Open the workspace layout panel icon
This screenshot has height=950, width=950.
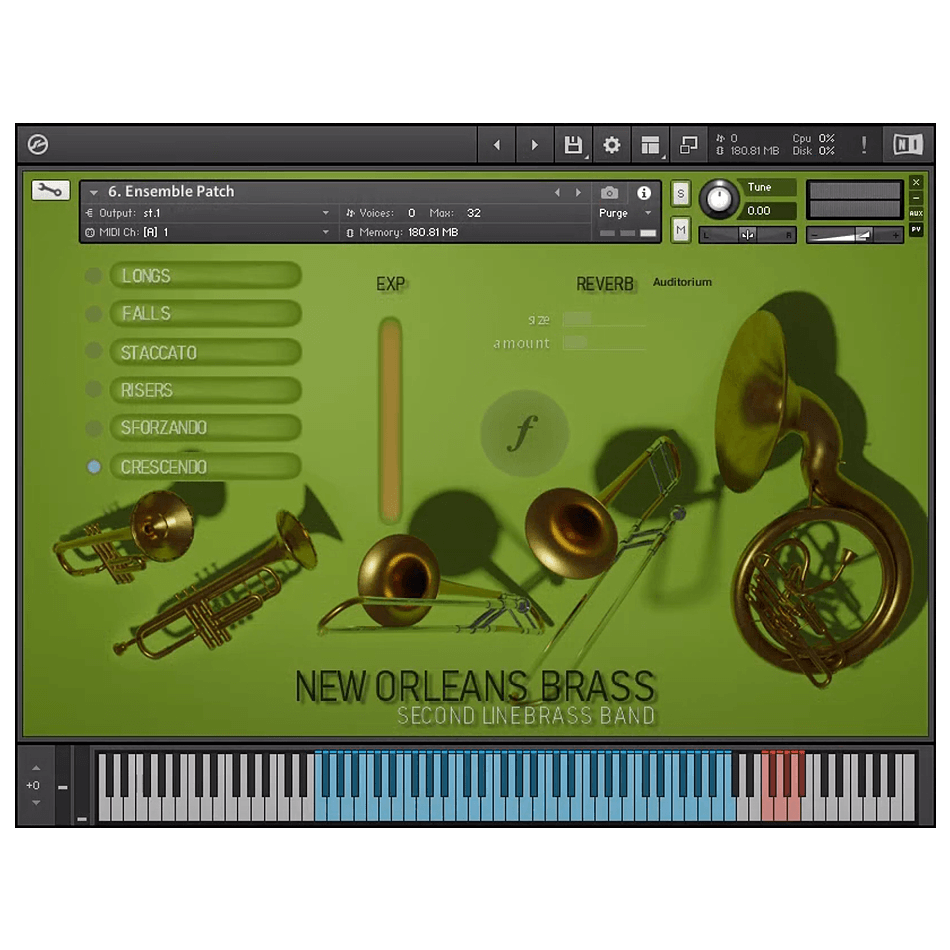[651, 145]
